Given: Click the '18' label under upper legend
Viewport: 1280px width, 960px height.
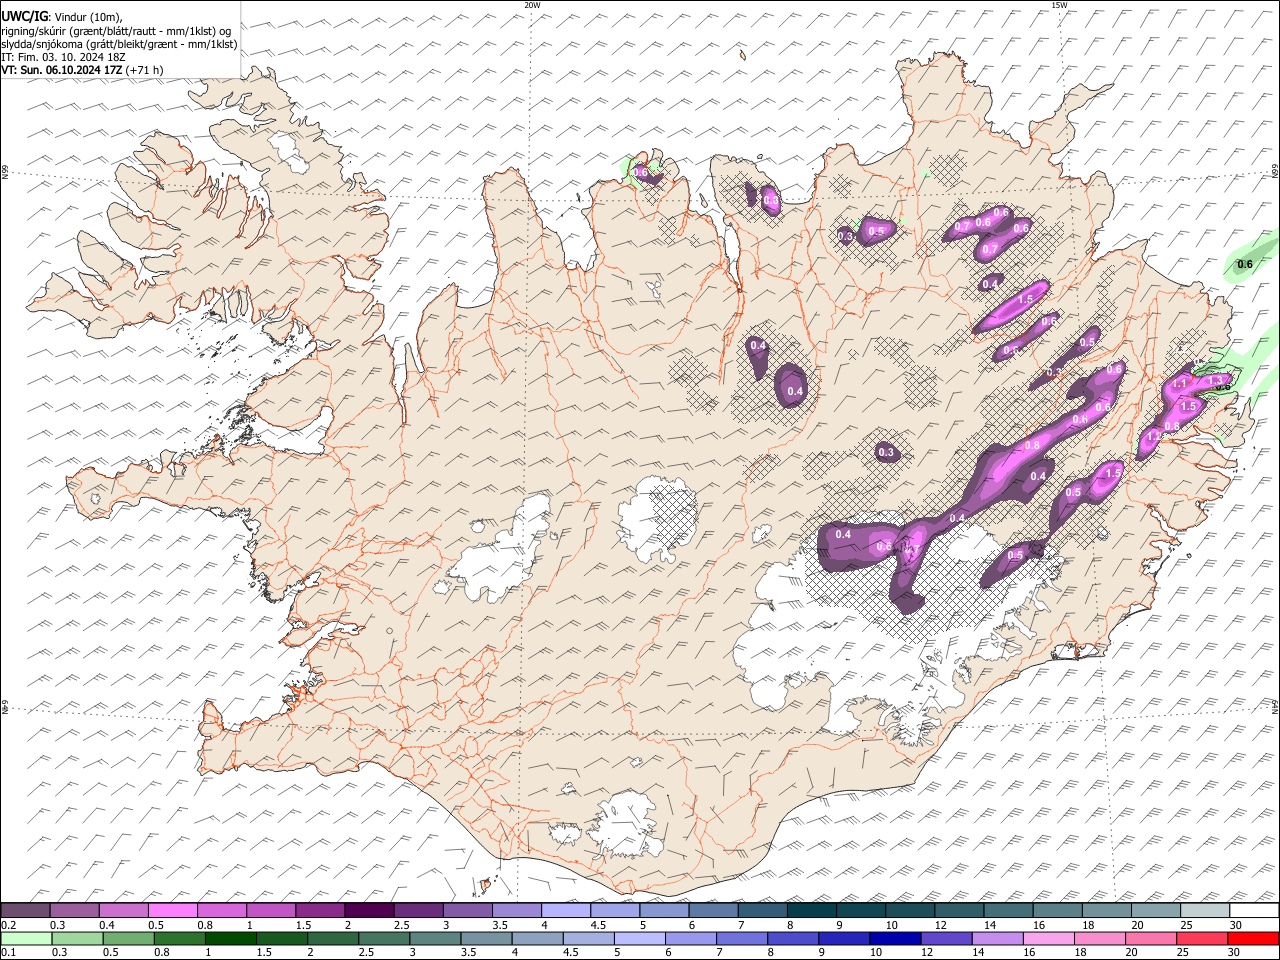Looking at the screenshot, I should (x=1088, y=925).
